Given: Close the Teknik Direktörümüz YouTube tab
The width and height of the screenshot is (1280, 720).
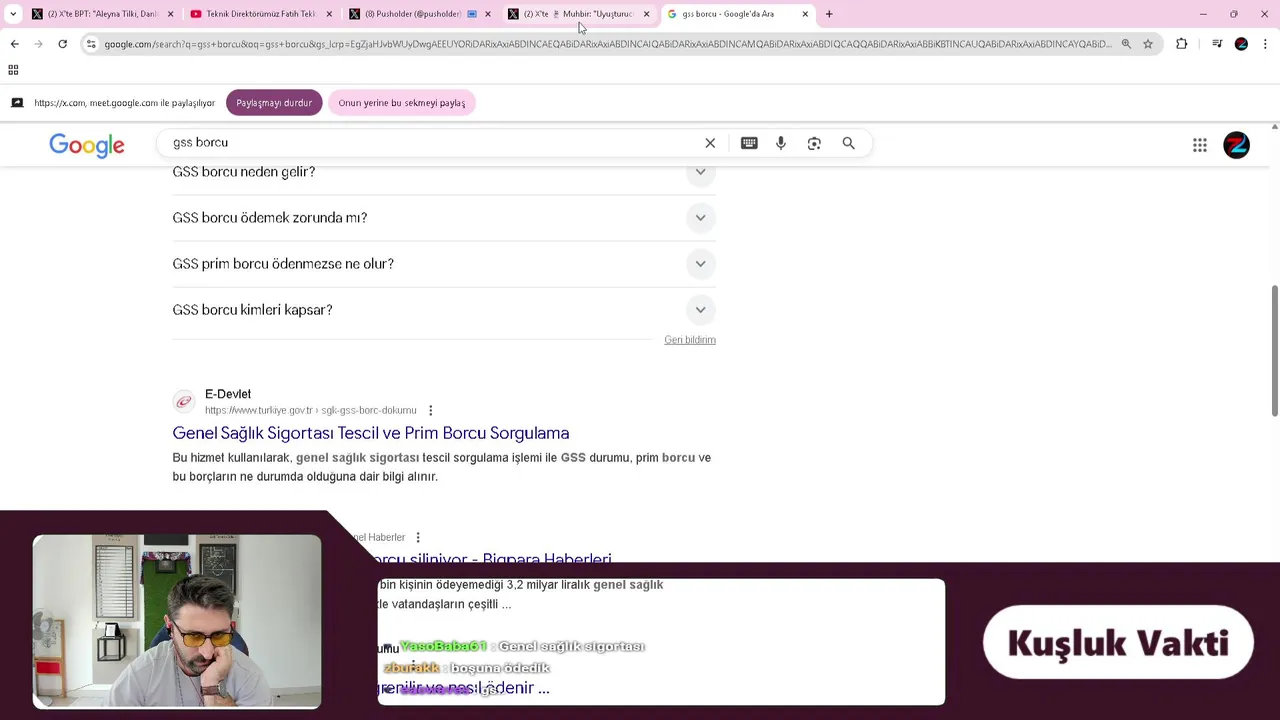Looking at the screenshot, I should point(329,14).
